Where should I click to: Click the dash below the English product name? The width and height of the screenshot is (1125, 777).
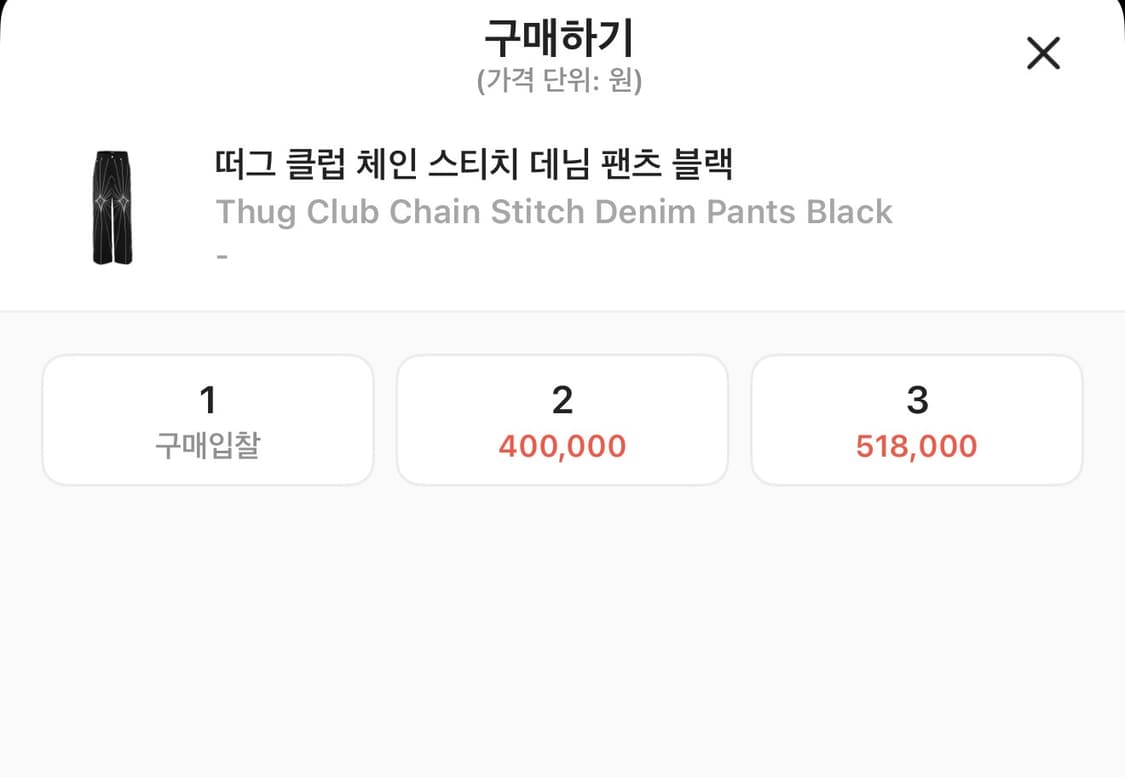pos(219,253)
